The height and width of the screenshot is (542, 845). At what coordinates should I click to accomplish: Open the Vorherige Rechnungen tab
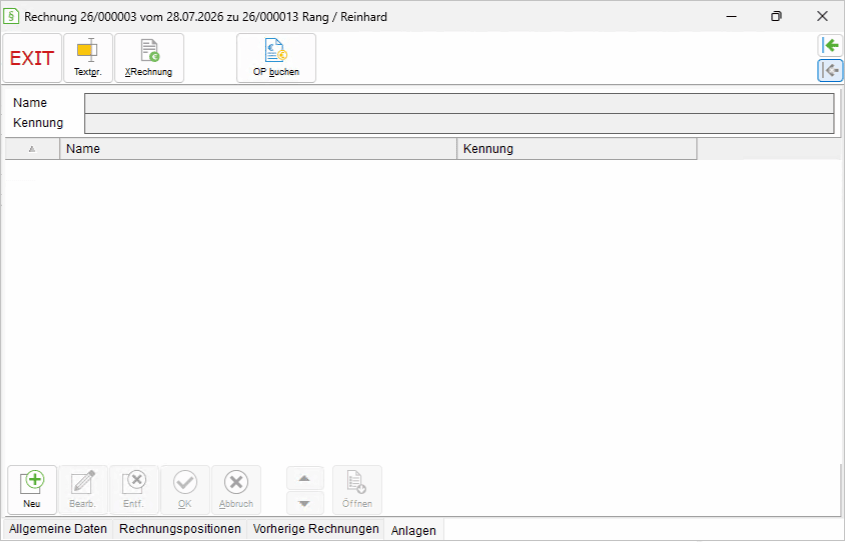[x=316, y=529]
